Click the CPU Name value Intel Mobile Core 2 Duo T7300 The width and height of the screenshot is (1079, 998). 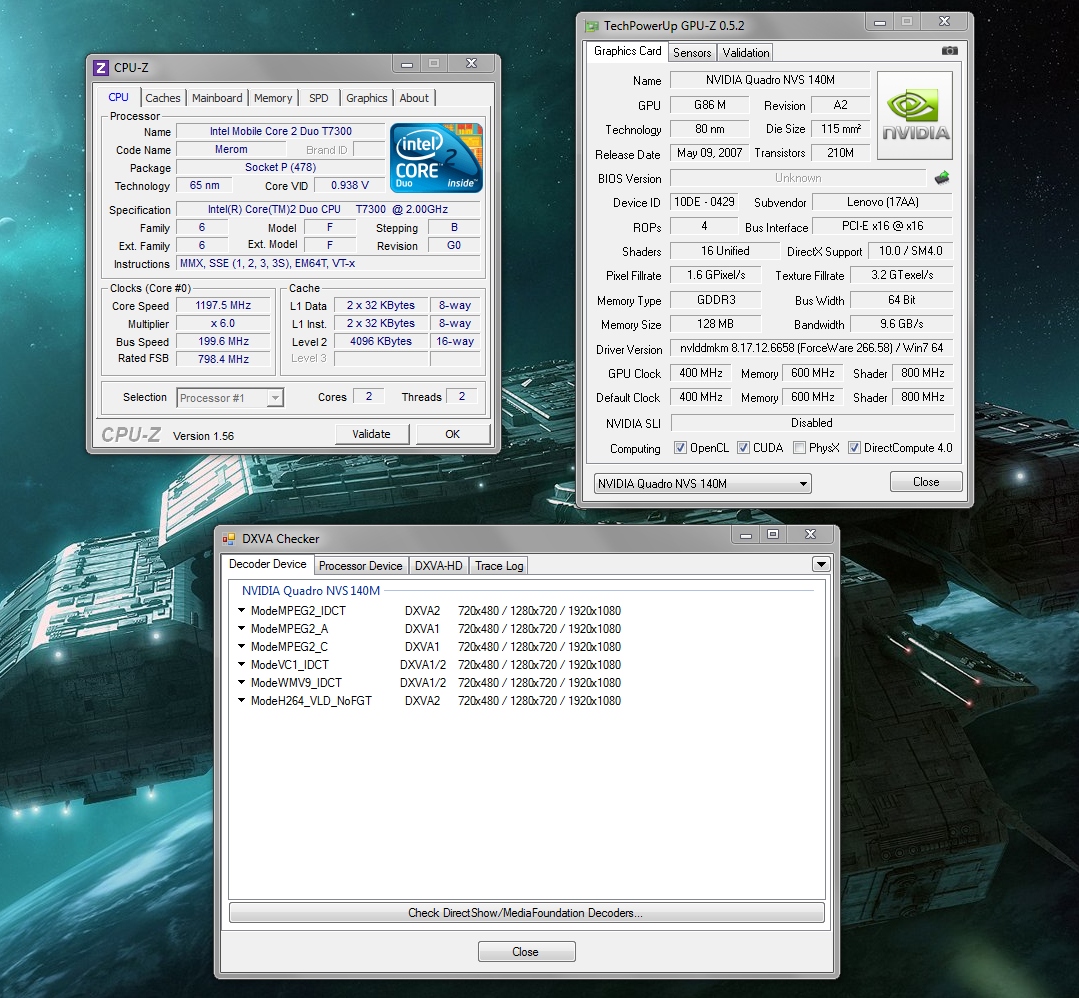click(x=281, y=131)
